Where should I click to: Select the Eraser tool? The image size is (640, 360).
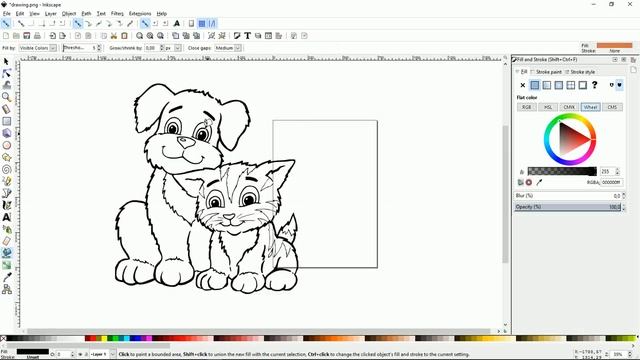(x=6, y=241)
